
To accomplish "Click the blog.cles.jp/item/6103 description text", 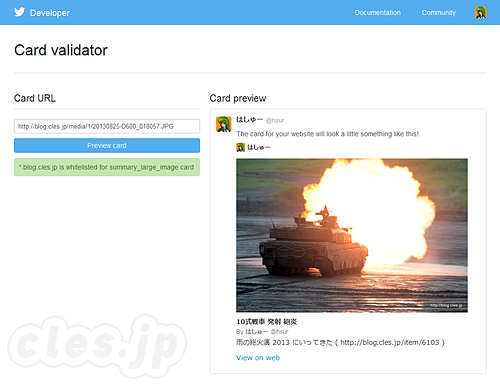I will coord(340,342).
